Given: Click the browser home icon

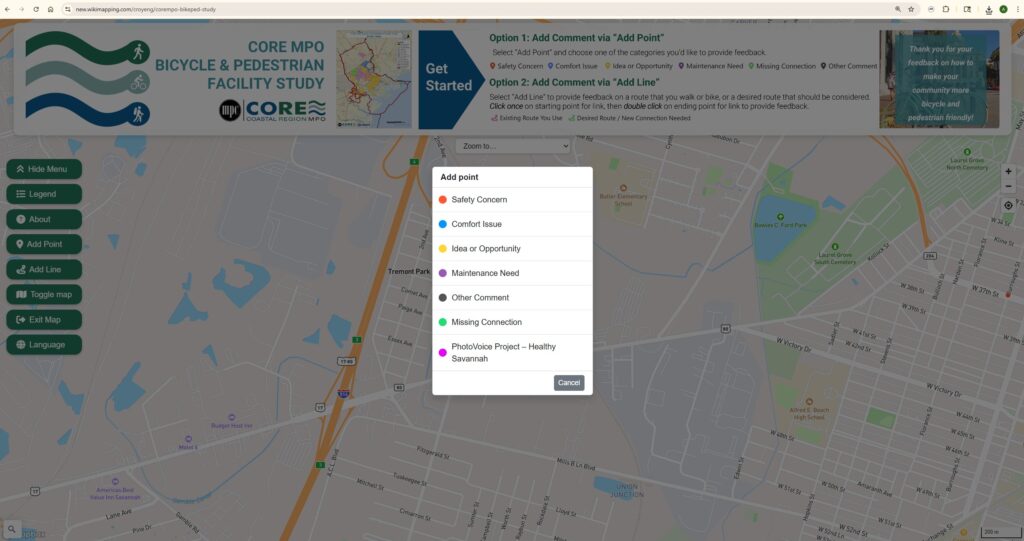Looking at the screenshot, I should [51, 9].
